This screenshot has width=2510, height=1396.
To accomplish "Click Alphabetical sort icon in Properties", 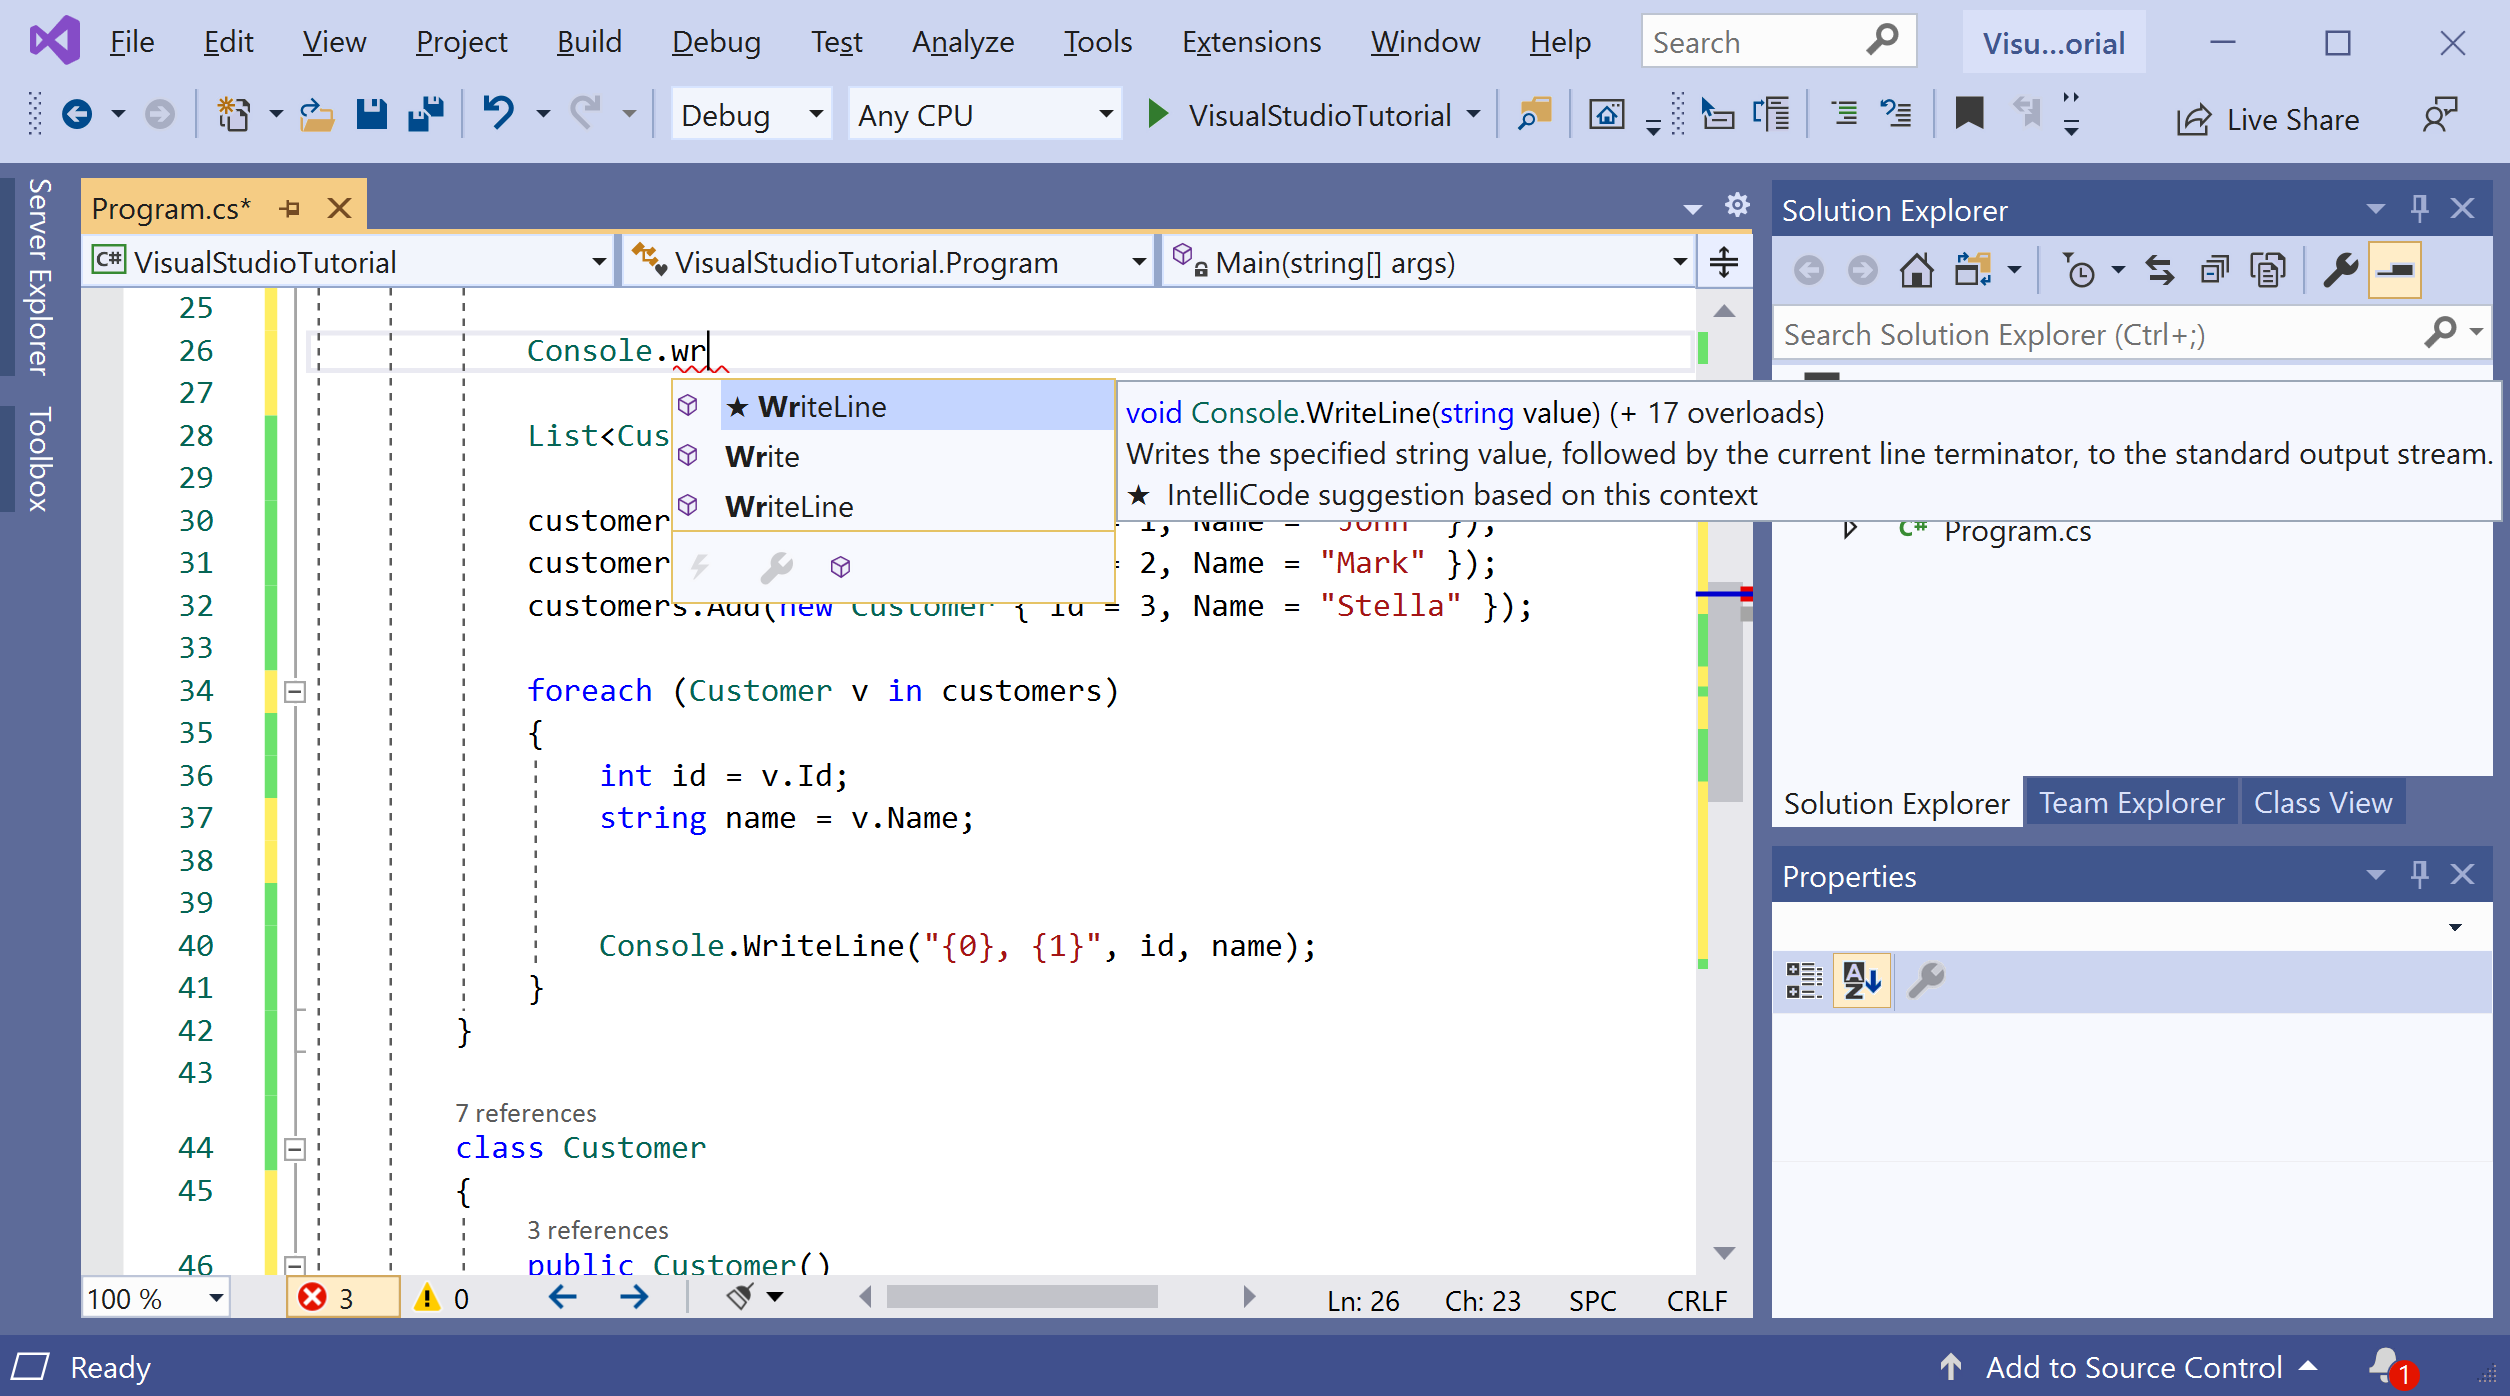I will (x=1861, y=980).
